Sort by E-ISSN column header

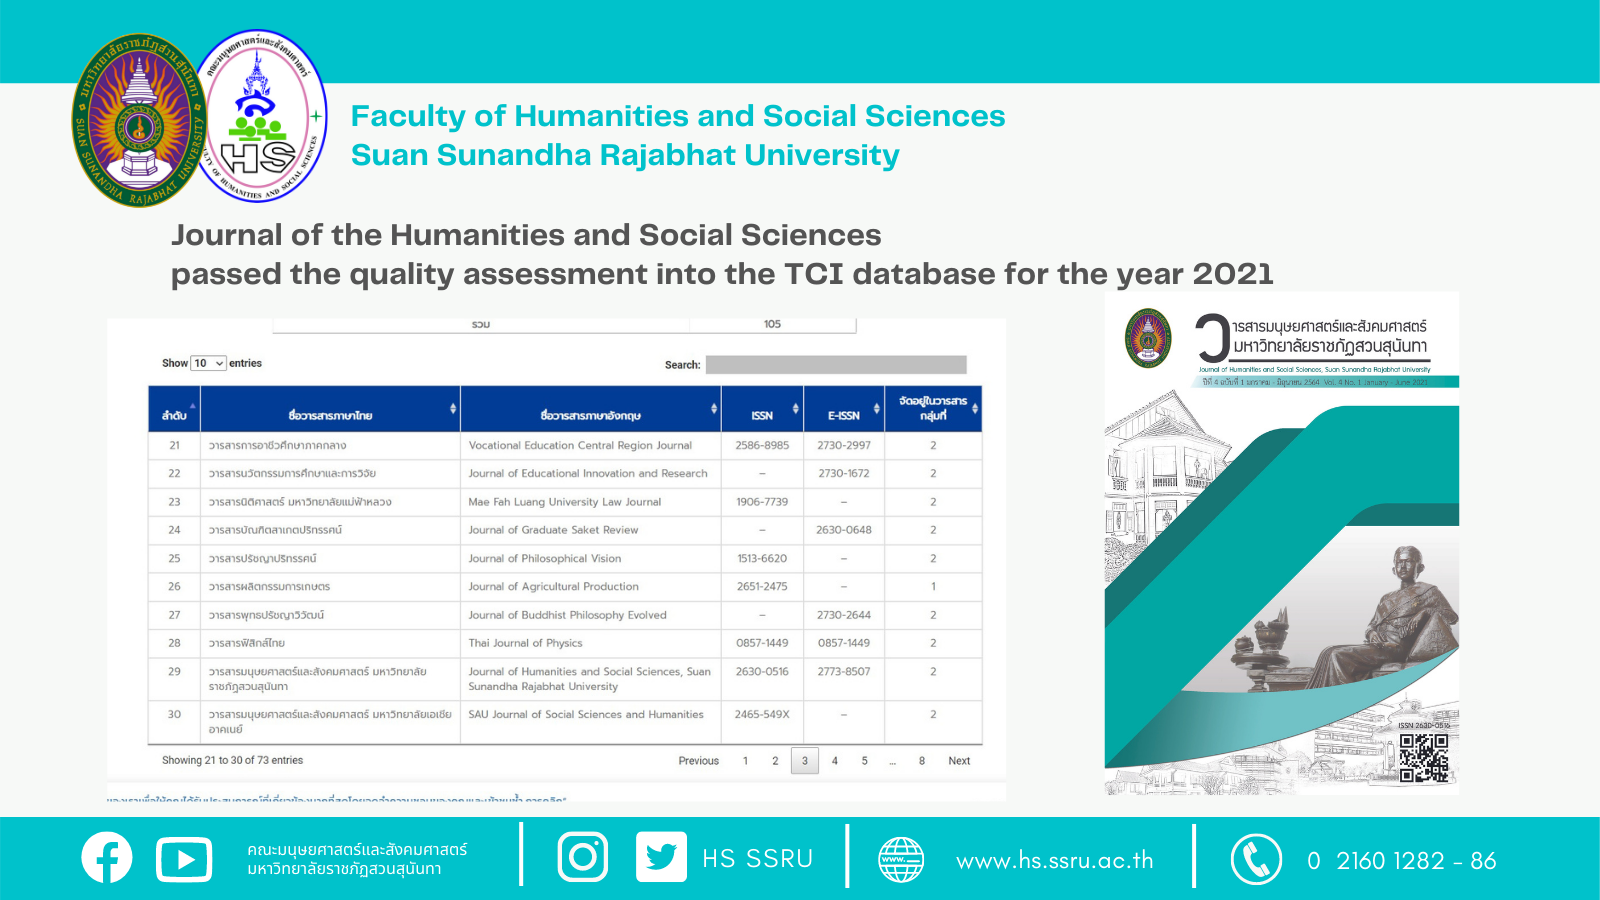[x=843, y=410]
